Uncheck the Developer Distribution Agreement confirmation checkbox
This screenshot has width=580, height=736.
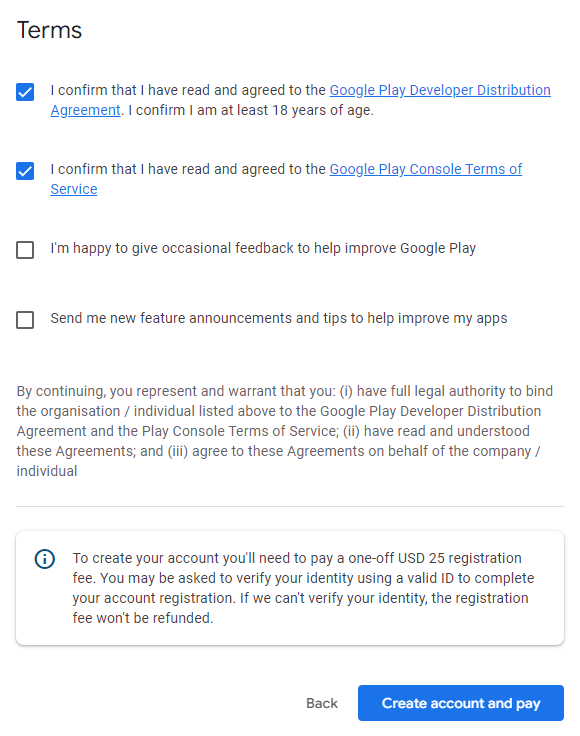tap(25, 92)
